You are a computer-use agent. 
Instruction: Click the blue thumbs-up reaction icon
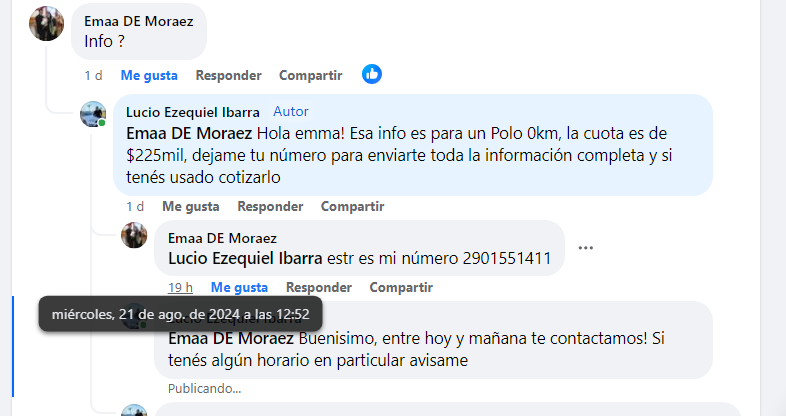pyautogui.click(x=372, y=74)
